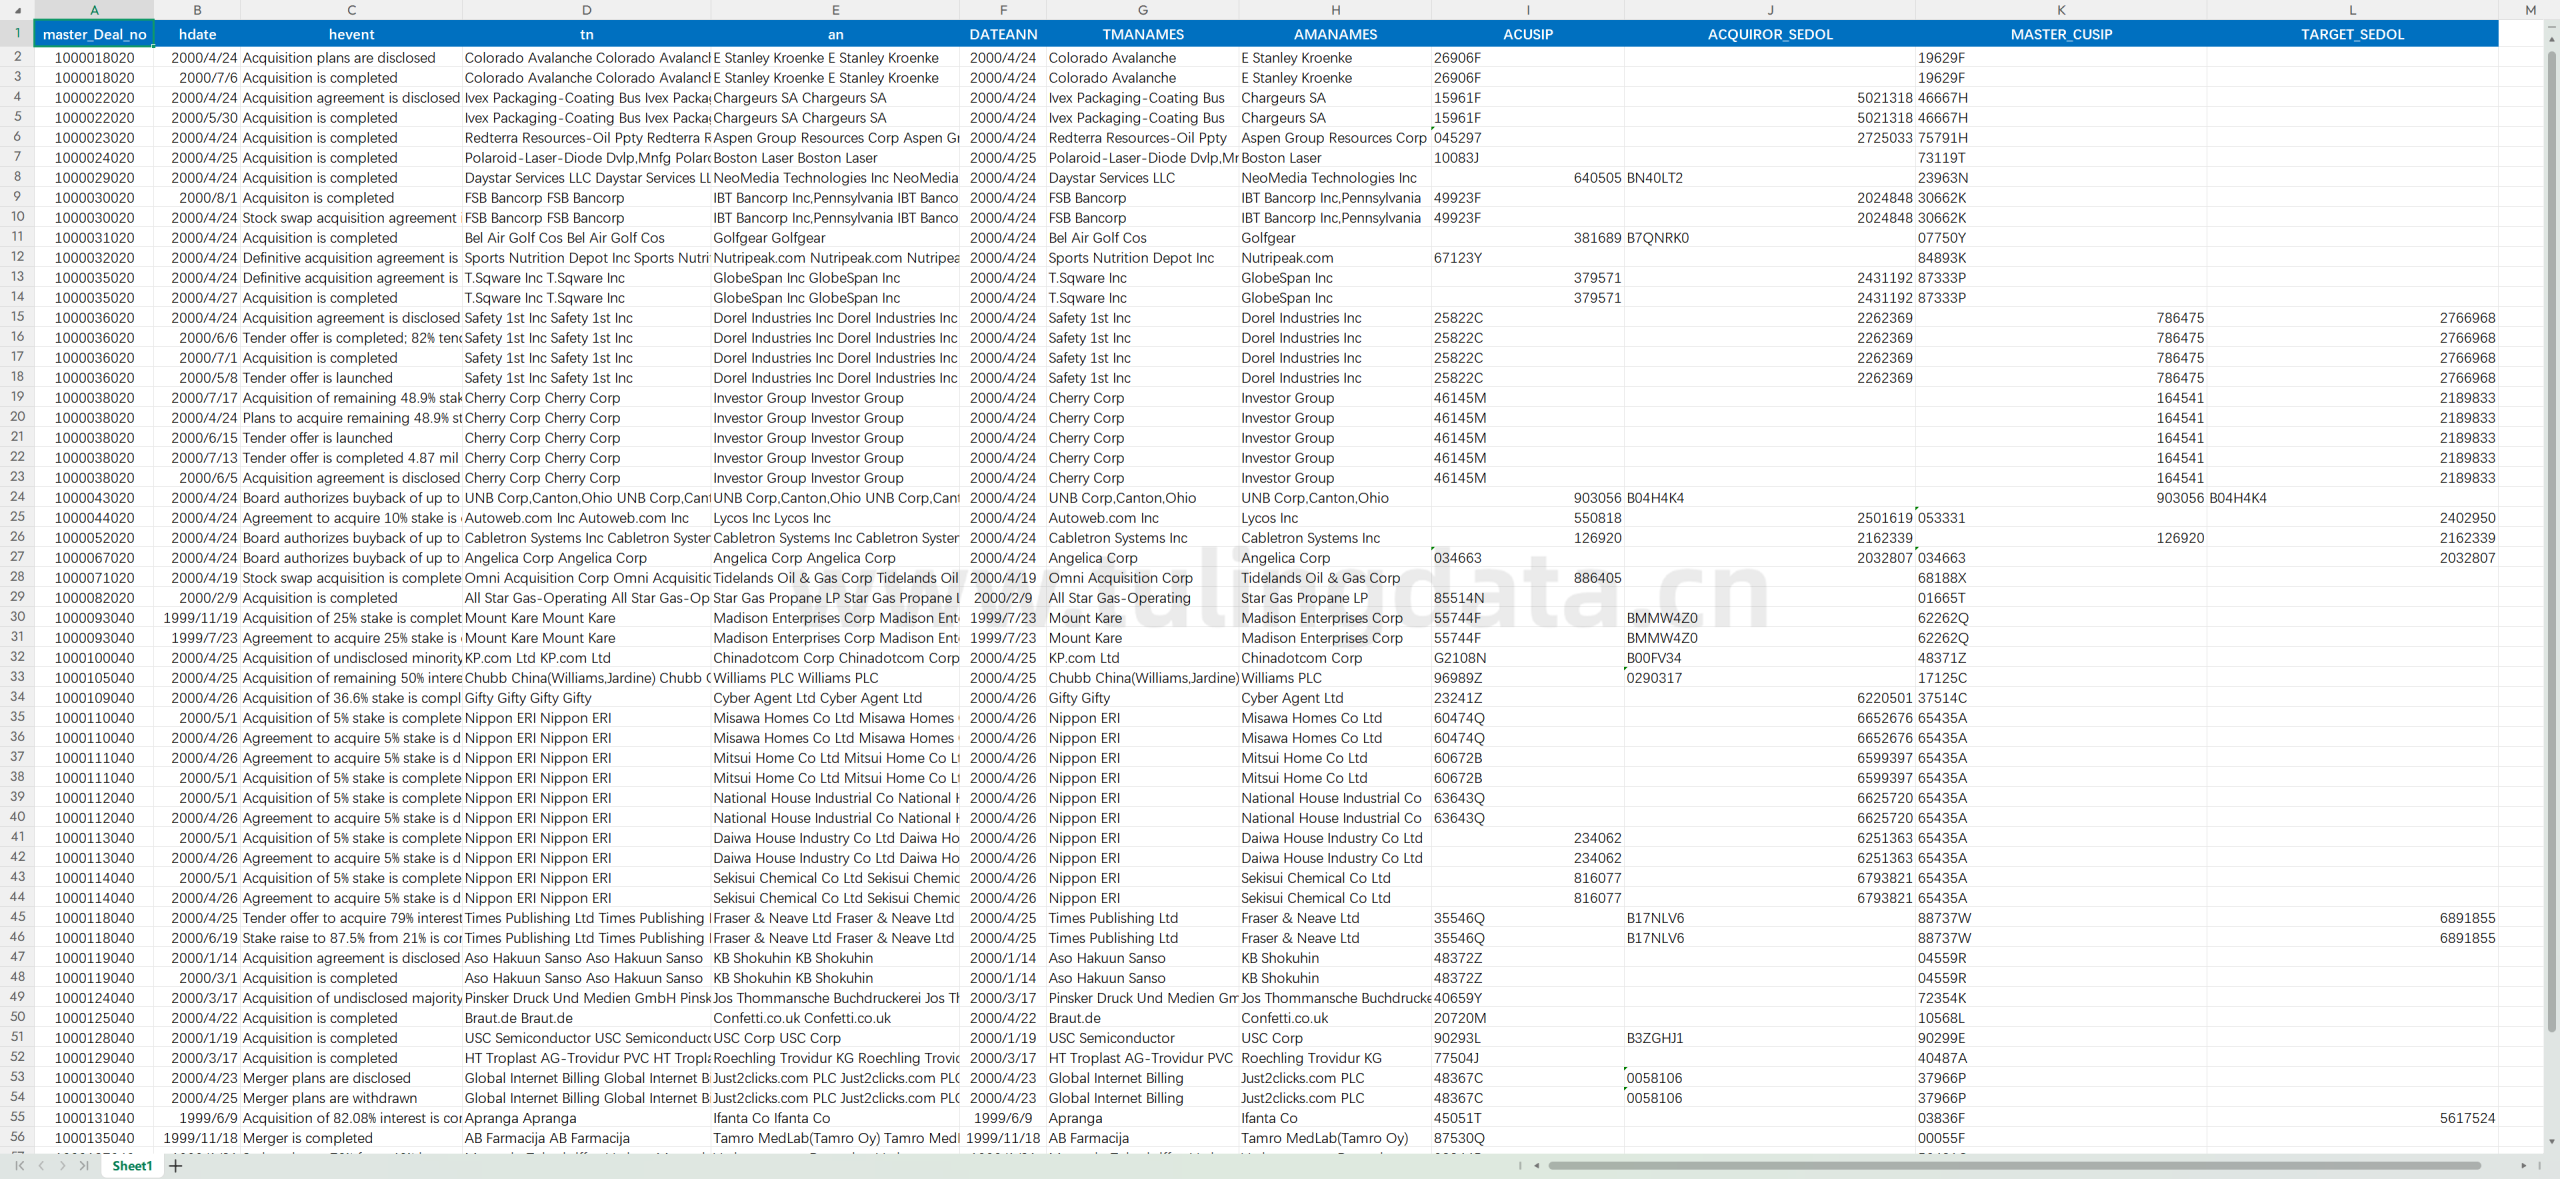Image resolution: width=2560 pixels, height=1179 pixels.
Task: Select column B header
Action: pyautogui.click(x=197, y=10)
